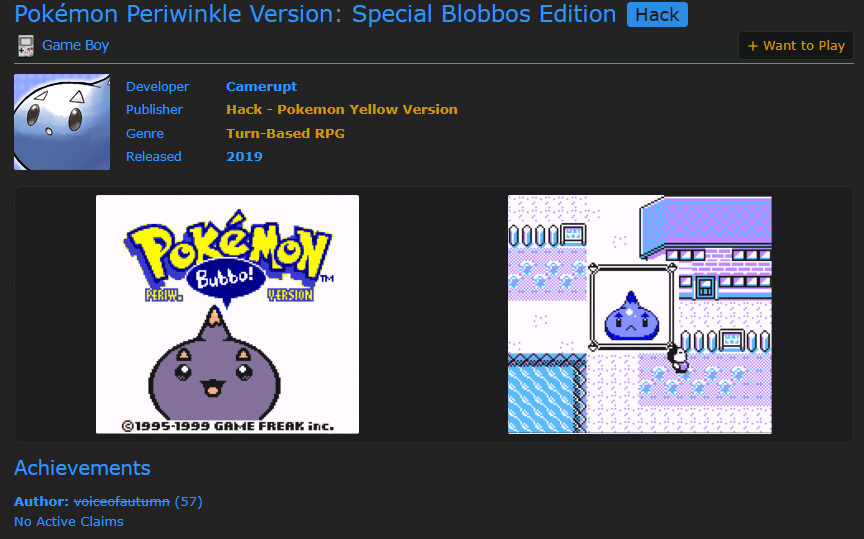Click the 2019 release year link
Screen dimensions: 864x539
click(244, 157)
